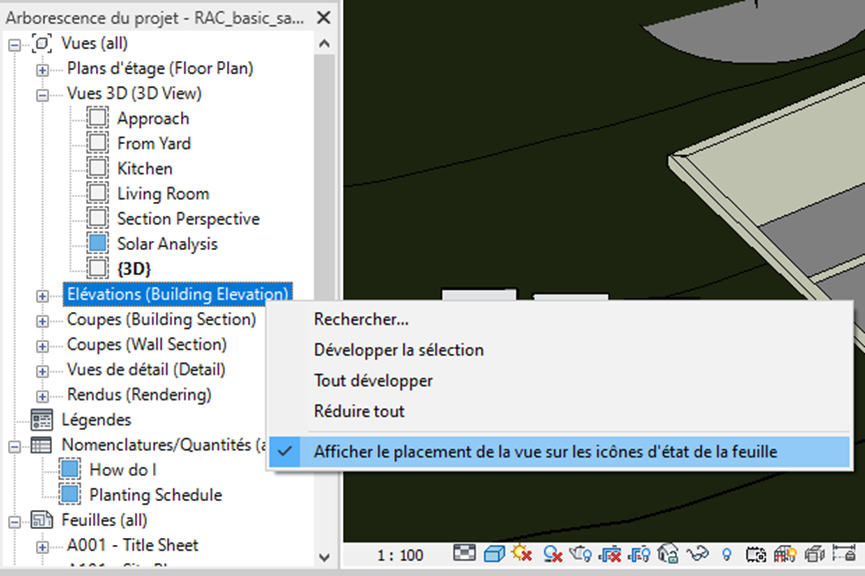Click Temporary Hide/Isolate glasses icon
The height and width of the screenshot is (576, 865).
pos(698,553)
